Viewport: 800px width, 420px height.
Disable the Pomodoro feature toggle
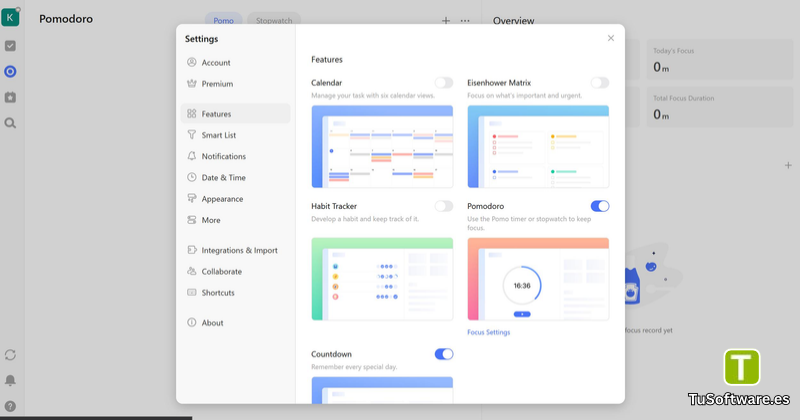point(599,206)
